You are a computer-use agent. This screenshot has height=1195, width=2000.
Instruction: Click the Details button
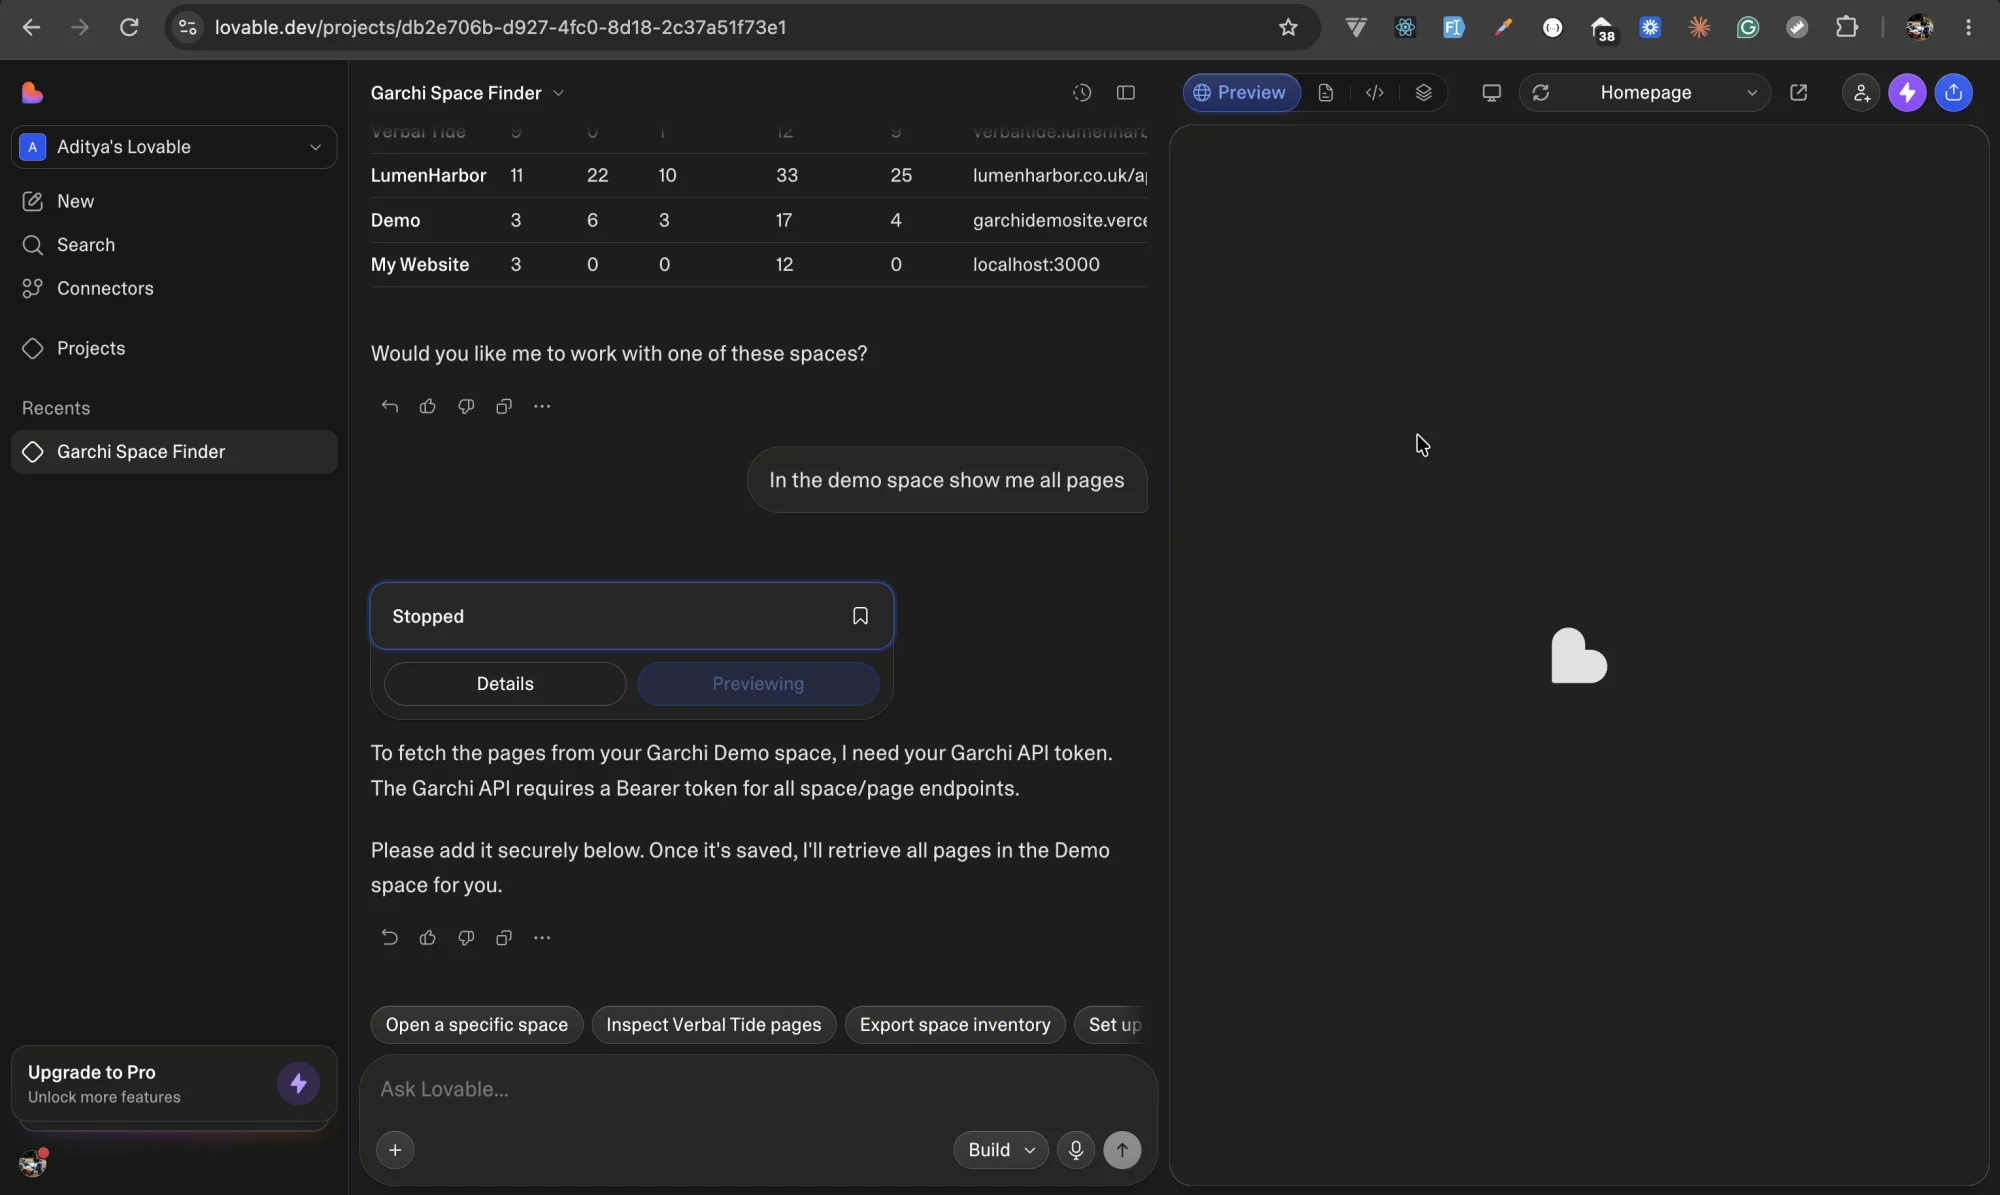[505, 684]
